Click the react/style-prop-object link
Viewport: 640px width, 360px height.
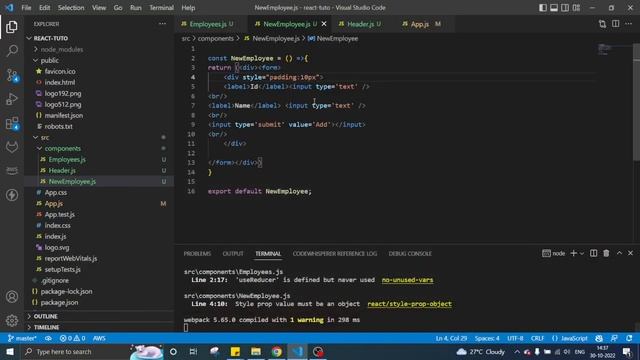pos(409,304)
